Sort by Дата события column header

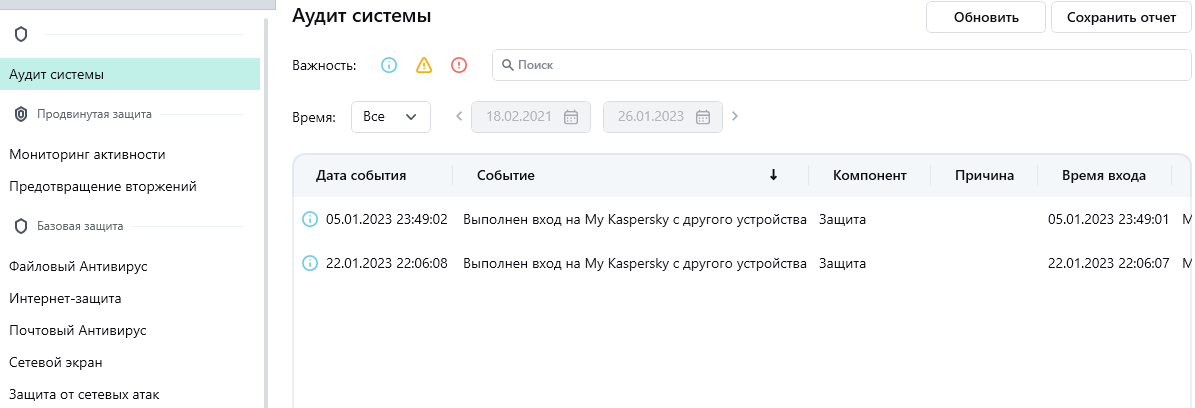pos(361,176)
